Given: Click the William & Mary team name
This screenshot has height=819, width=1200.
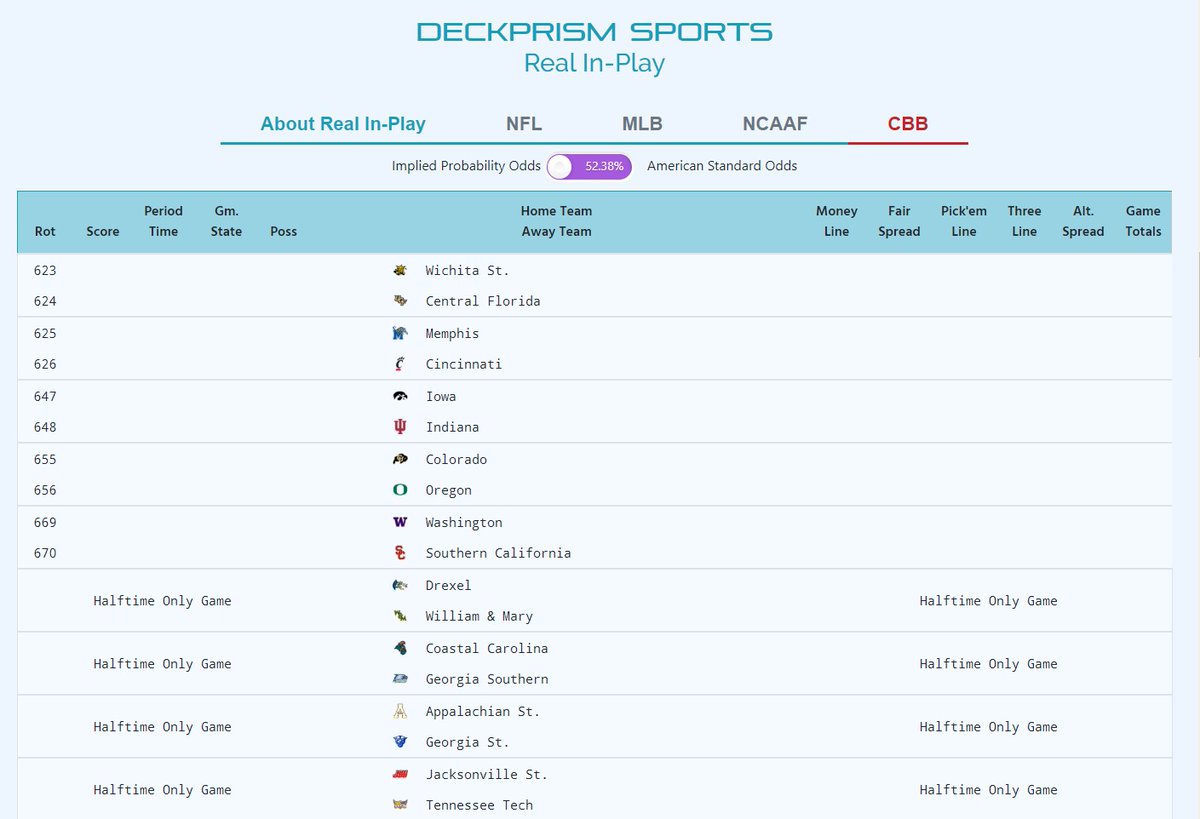Looking at the screenshot, I should (x=479, y=616).
